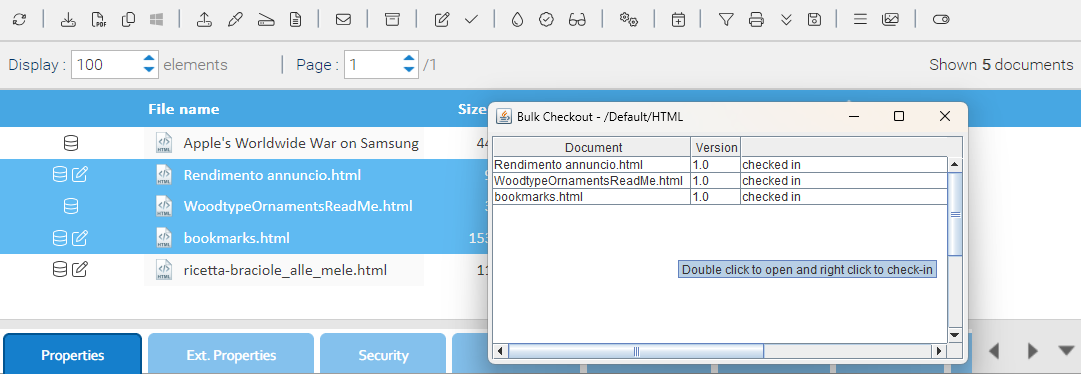Click Bulk Checkout vertical scrollbar down arrow

955,335
